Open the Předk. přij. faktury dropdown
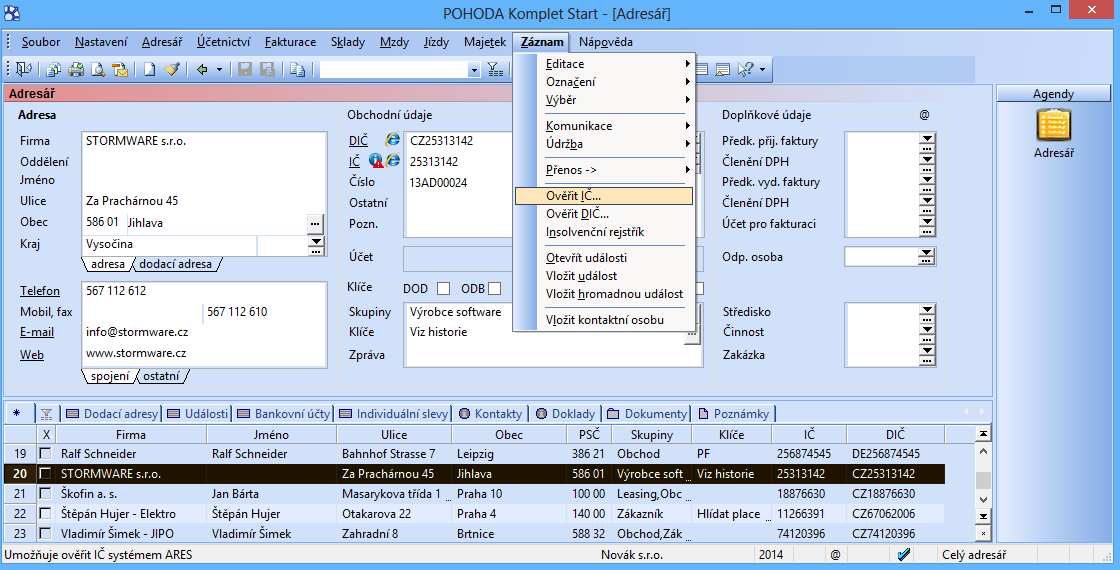The image size is (1120, 570). [x=927, y=141]
